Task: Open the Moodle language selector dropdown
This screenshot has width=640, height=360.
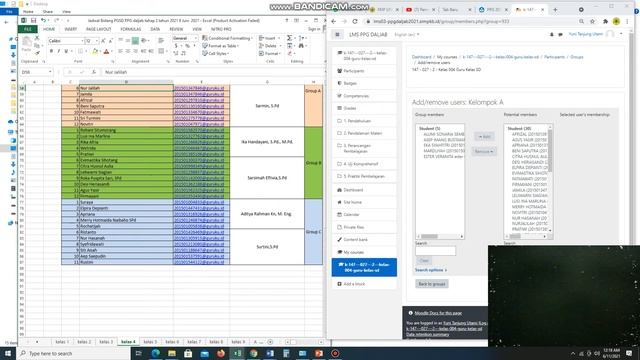Action: [407, 35]
